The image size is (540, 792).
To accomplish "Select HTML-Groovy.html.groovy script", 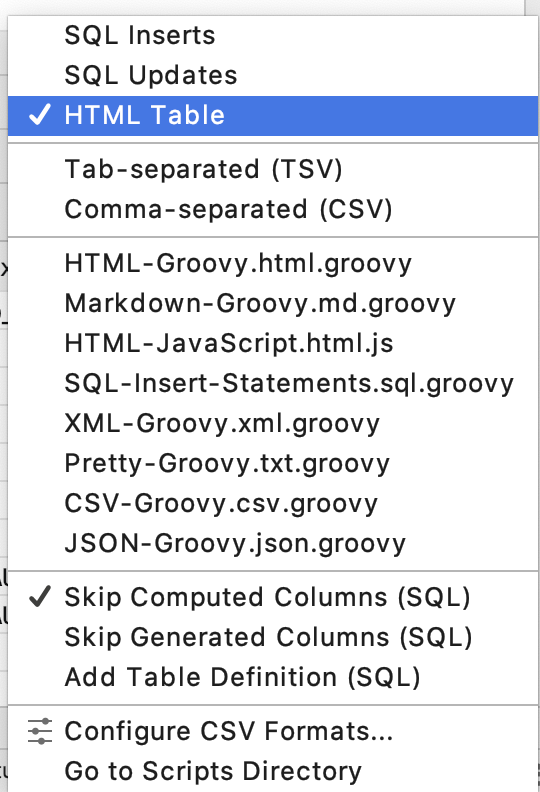I will (273, 263).
